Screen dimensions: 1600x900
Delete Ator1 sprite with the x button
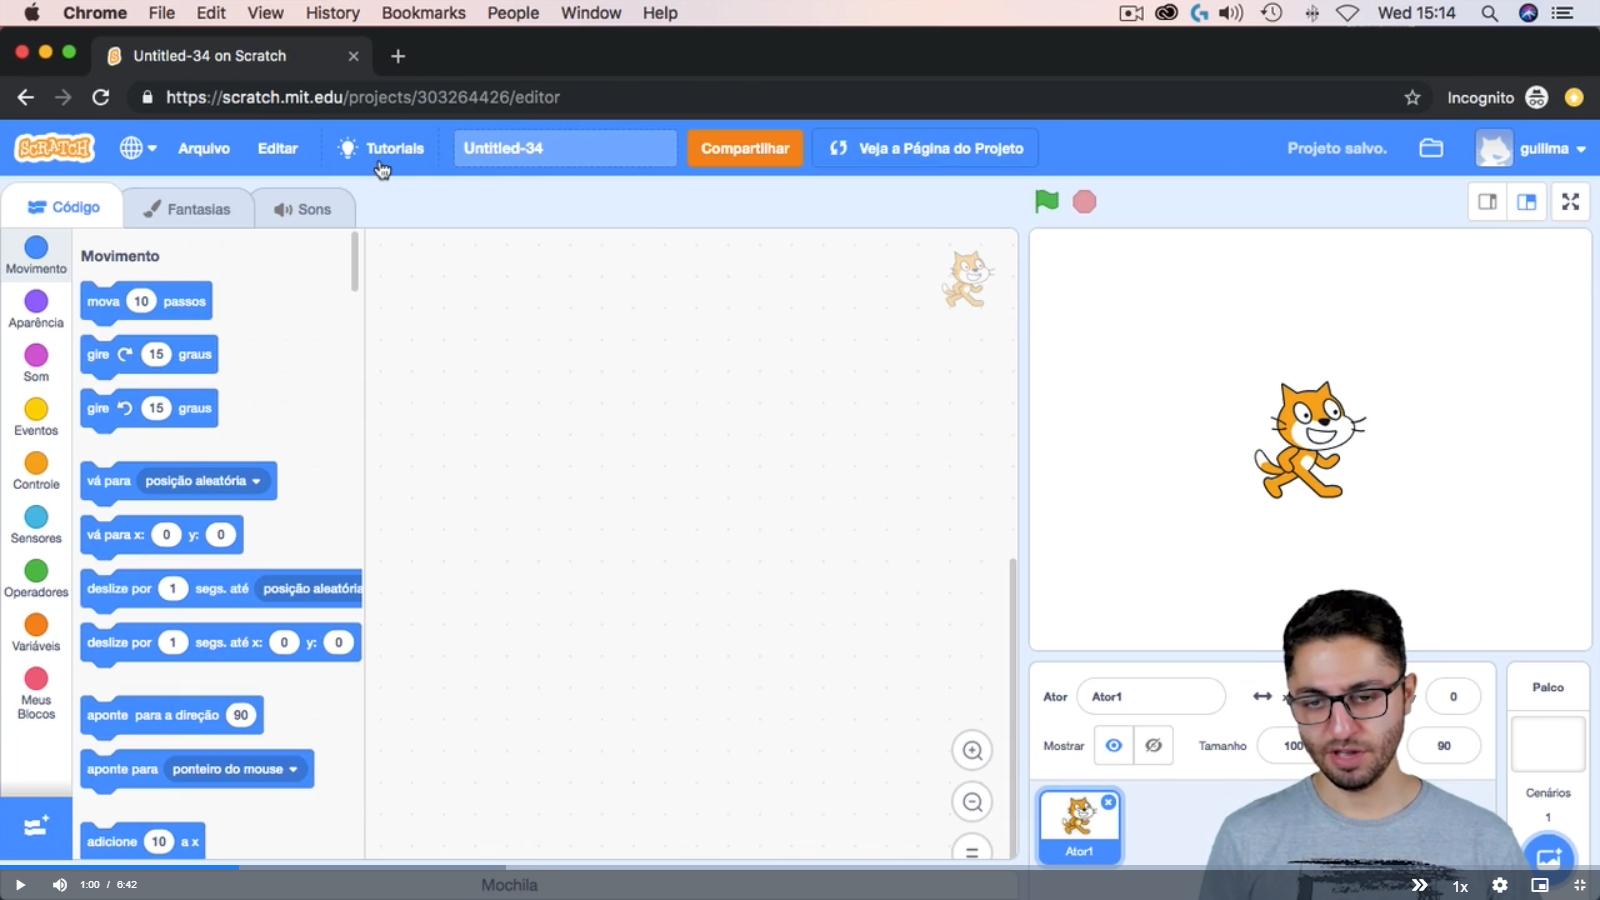click(1108, 802)
